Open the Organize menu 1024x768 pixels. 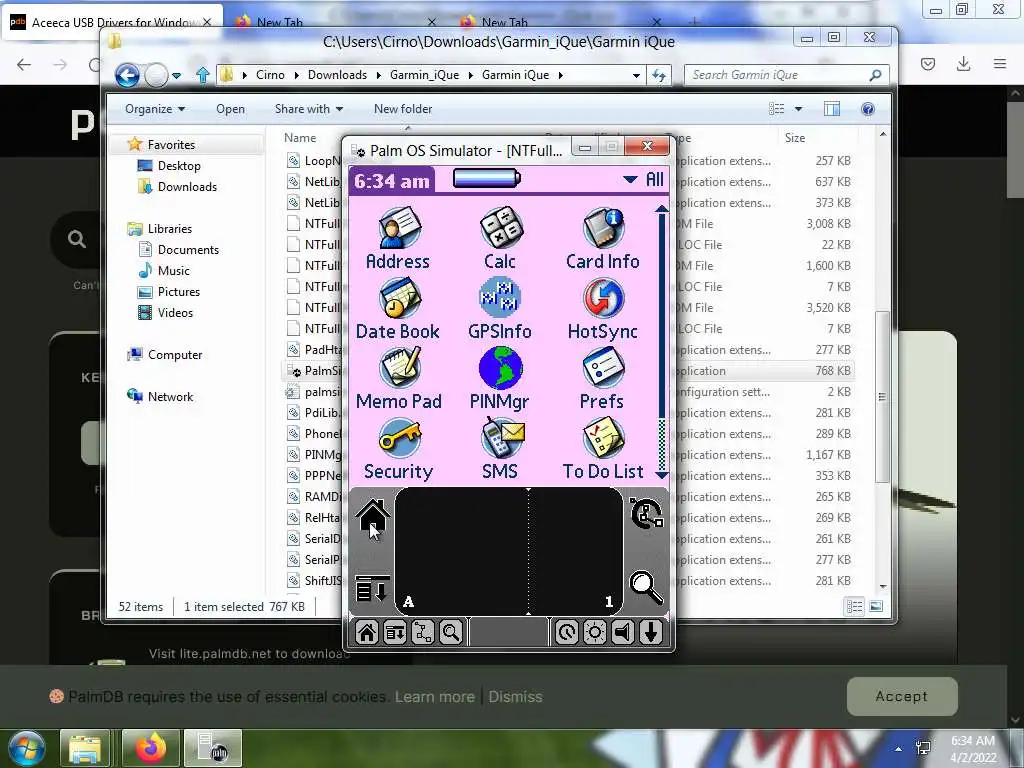tap(155, 109)
